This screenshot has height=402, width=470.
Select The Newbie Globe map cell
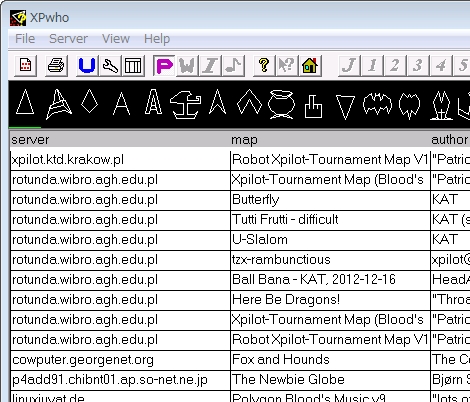(330, 380)
